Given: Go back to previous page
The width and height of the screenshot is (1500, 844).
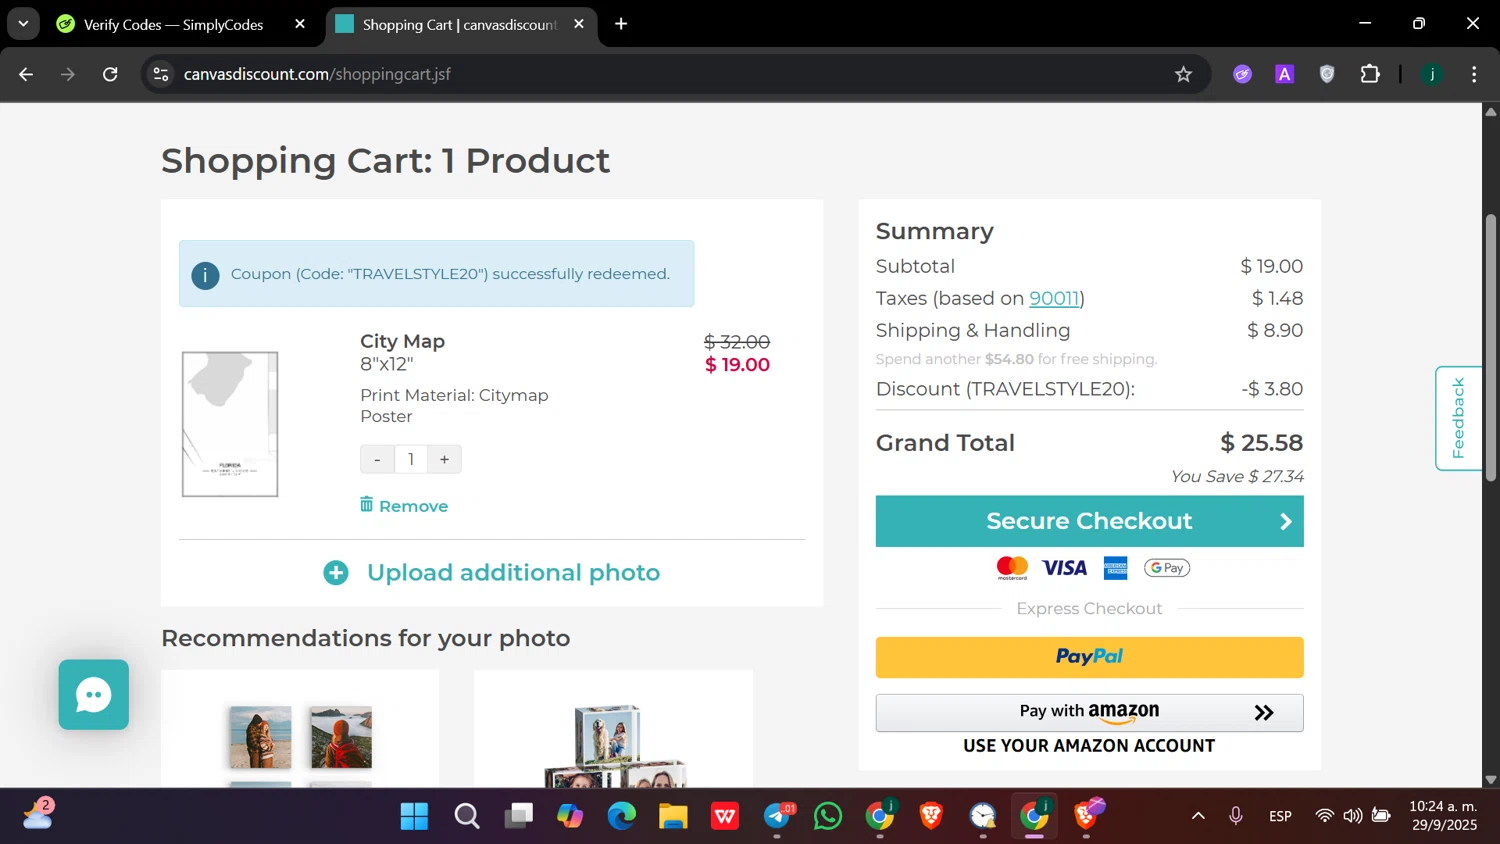Looking at the screenshot, I should pyautogui.click(x=26, y=74).
